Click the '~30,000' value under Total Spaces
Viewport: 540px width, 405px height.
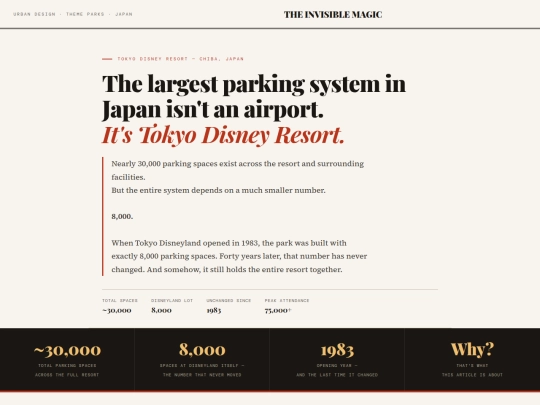[117, 310]
